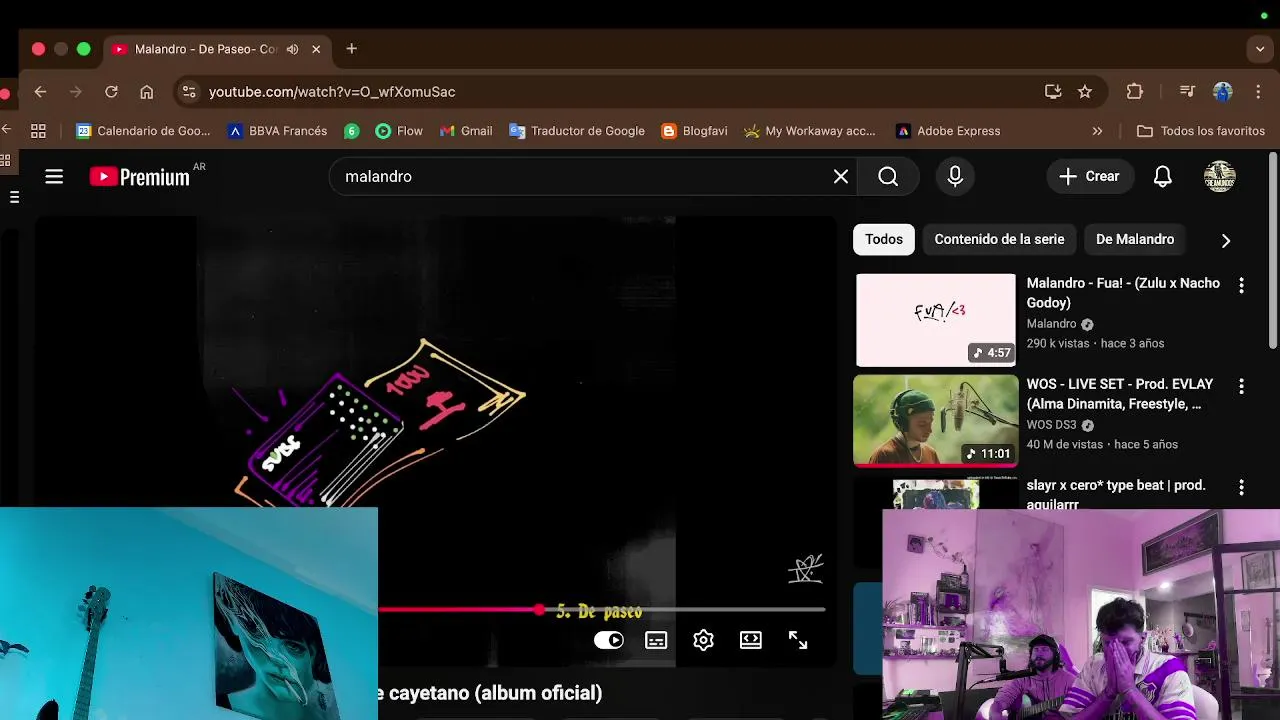
Task: Mute the tab audio speaker icon
Action: point(292,49)
